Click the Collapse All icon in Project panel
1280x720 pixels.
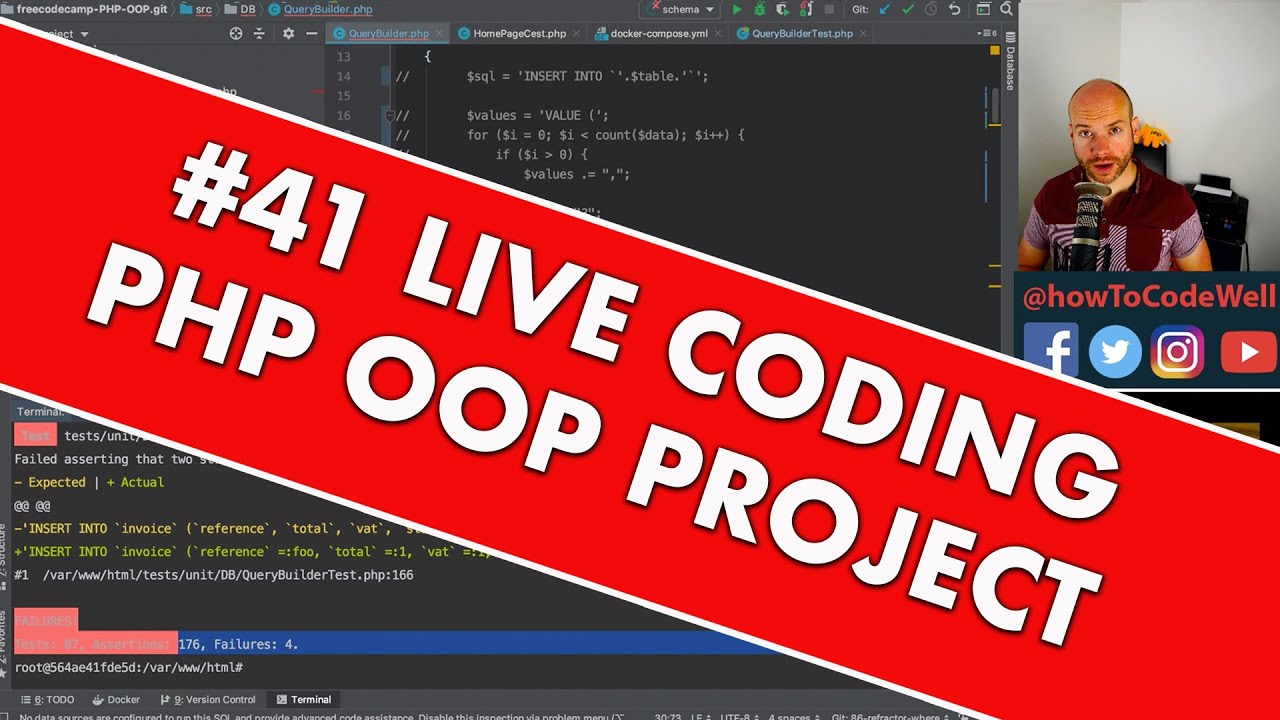point(260,33)
